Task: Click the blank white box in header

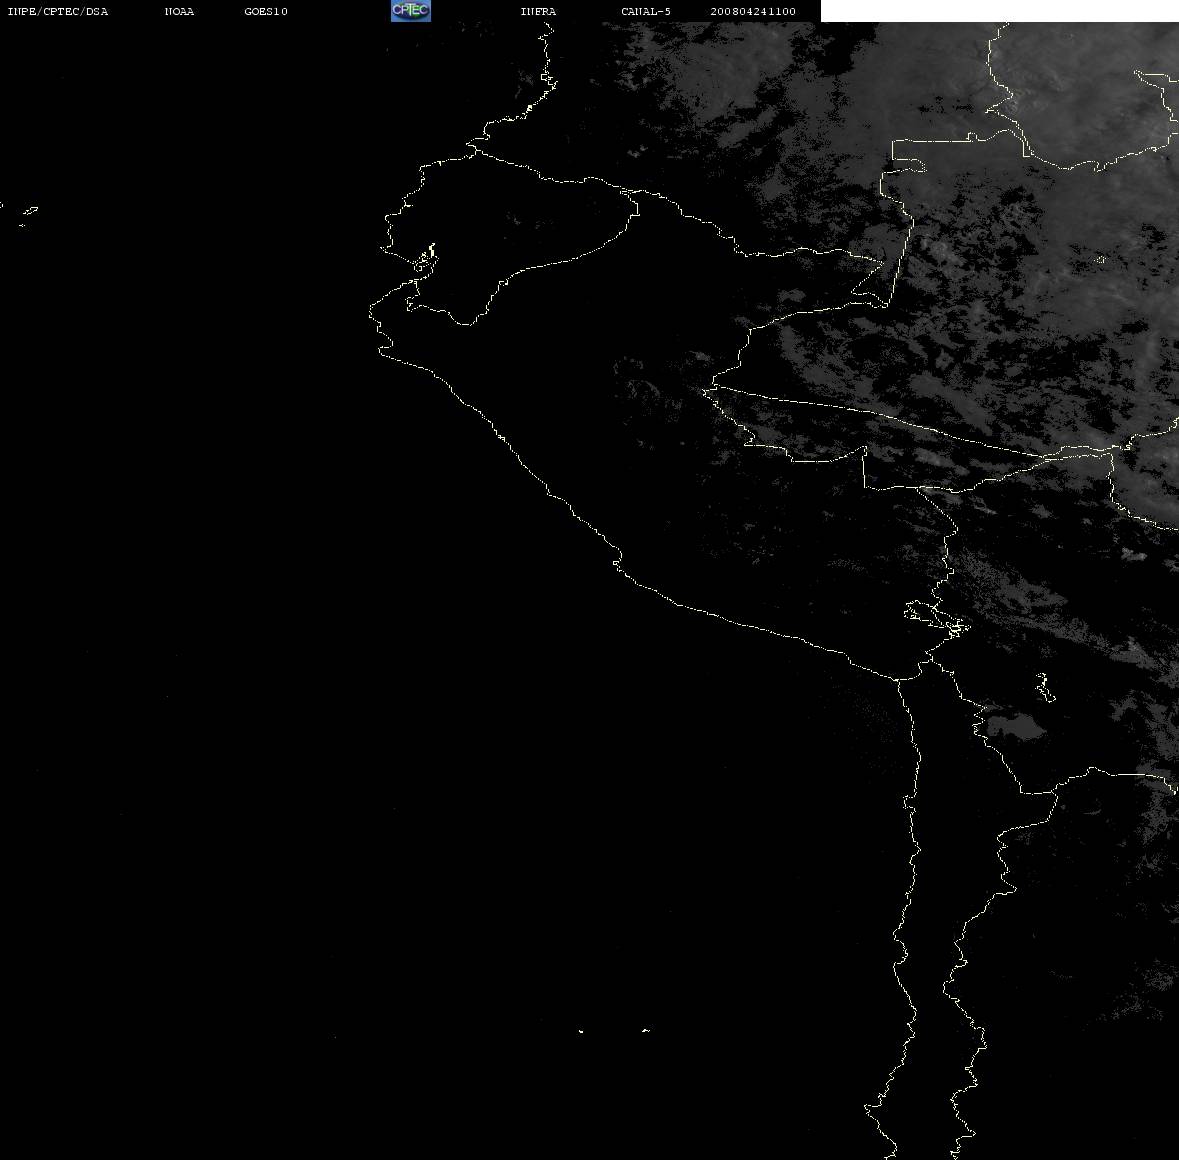Action: (x=999, y=11)
